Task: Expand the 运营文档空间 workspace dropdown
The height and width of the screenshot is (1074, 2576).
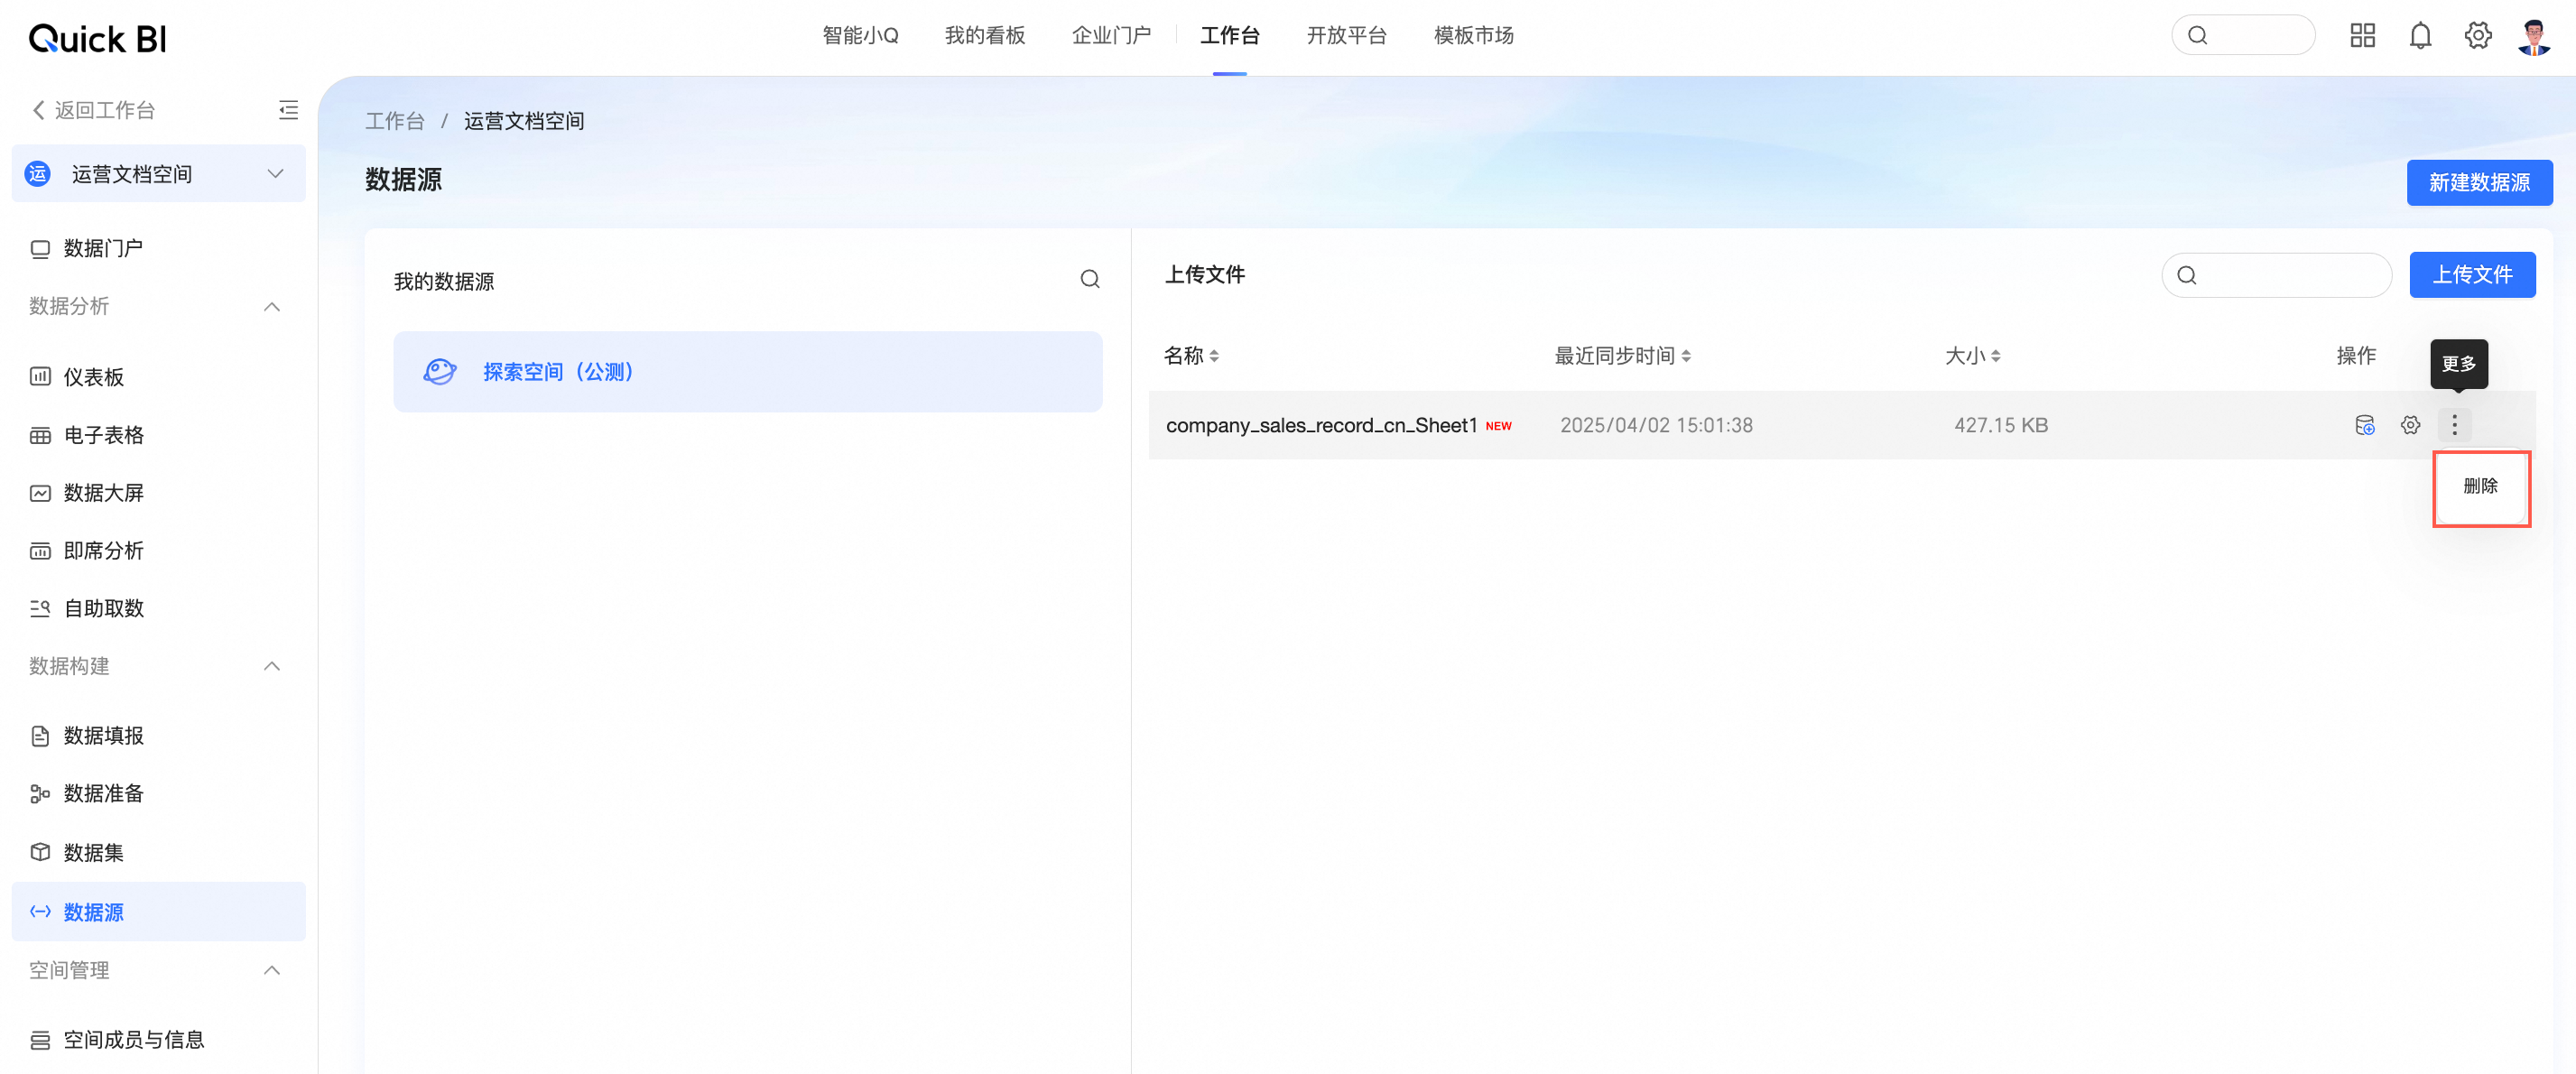Action: tap(275, 174)
